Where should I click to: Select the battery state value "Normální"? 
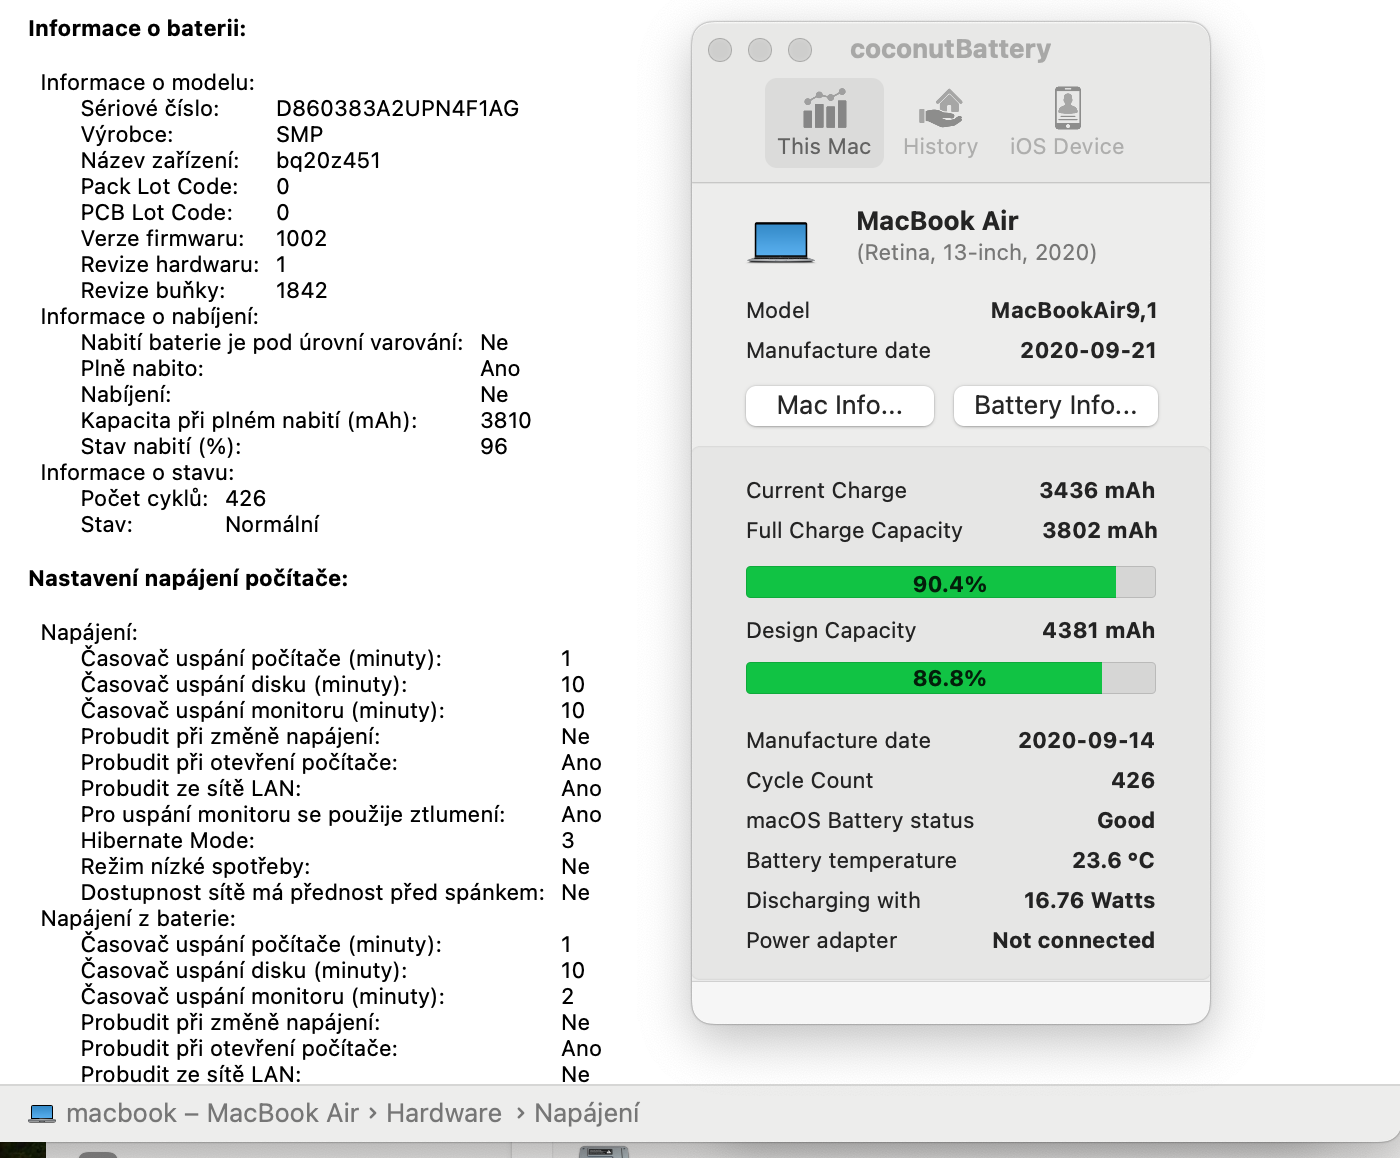[273, 525]
